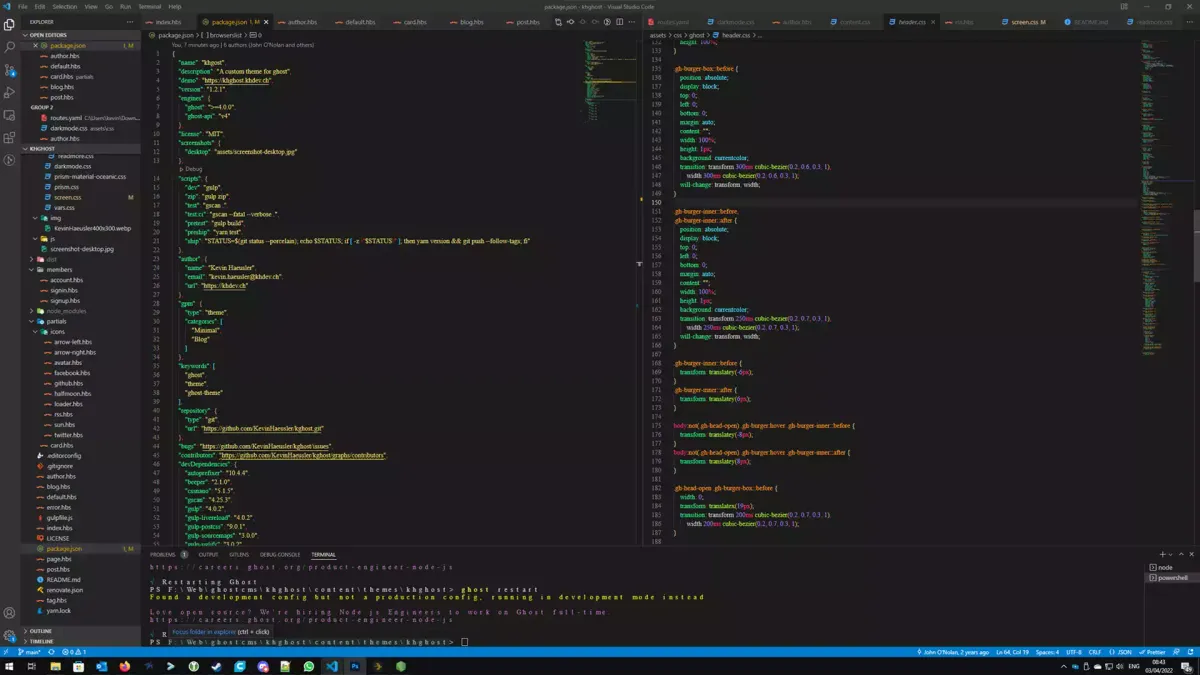Close the terminal panel
This screenshot has width=1200, height=675.
coord(1191,554)
